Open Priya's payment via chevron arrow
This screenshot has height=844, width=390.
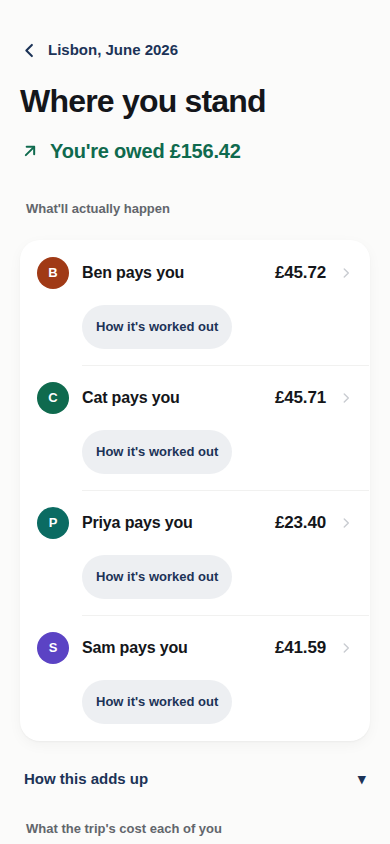pos(346,523)
